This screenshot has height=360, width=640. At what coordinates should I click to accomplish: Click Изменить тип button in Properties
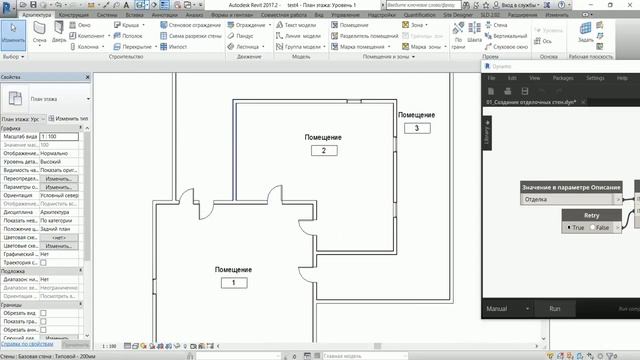coord(68,119)
